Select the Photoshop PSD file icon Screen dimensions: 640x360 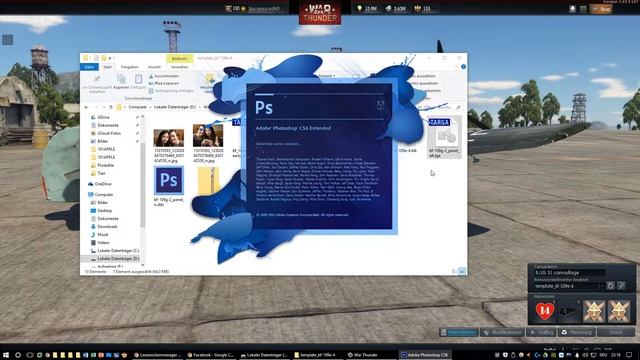[169, 180]
